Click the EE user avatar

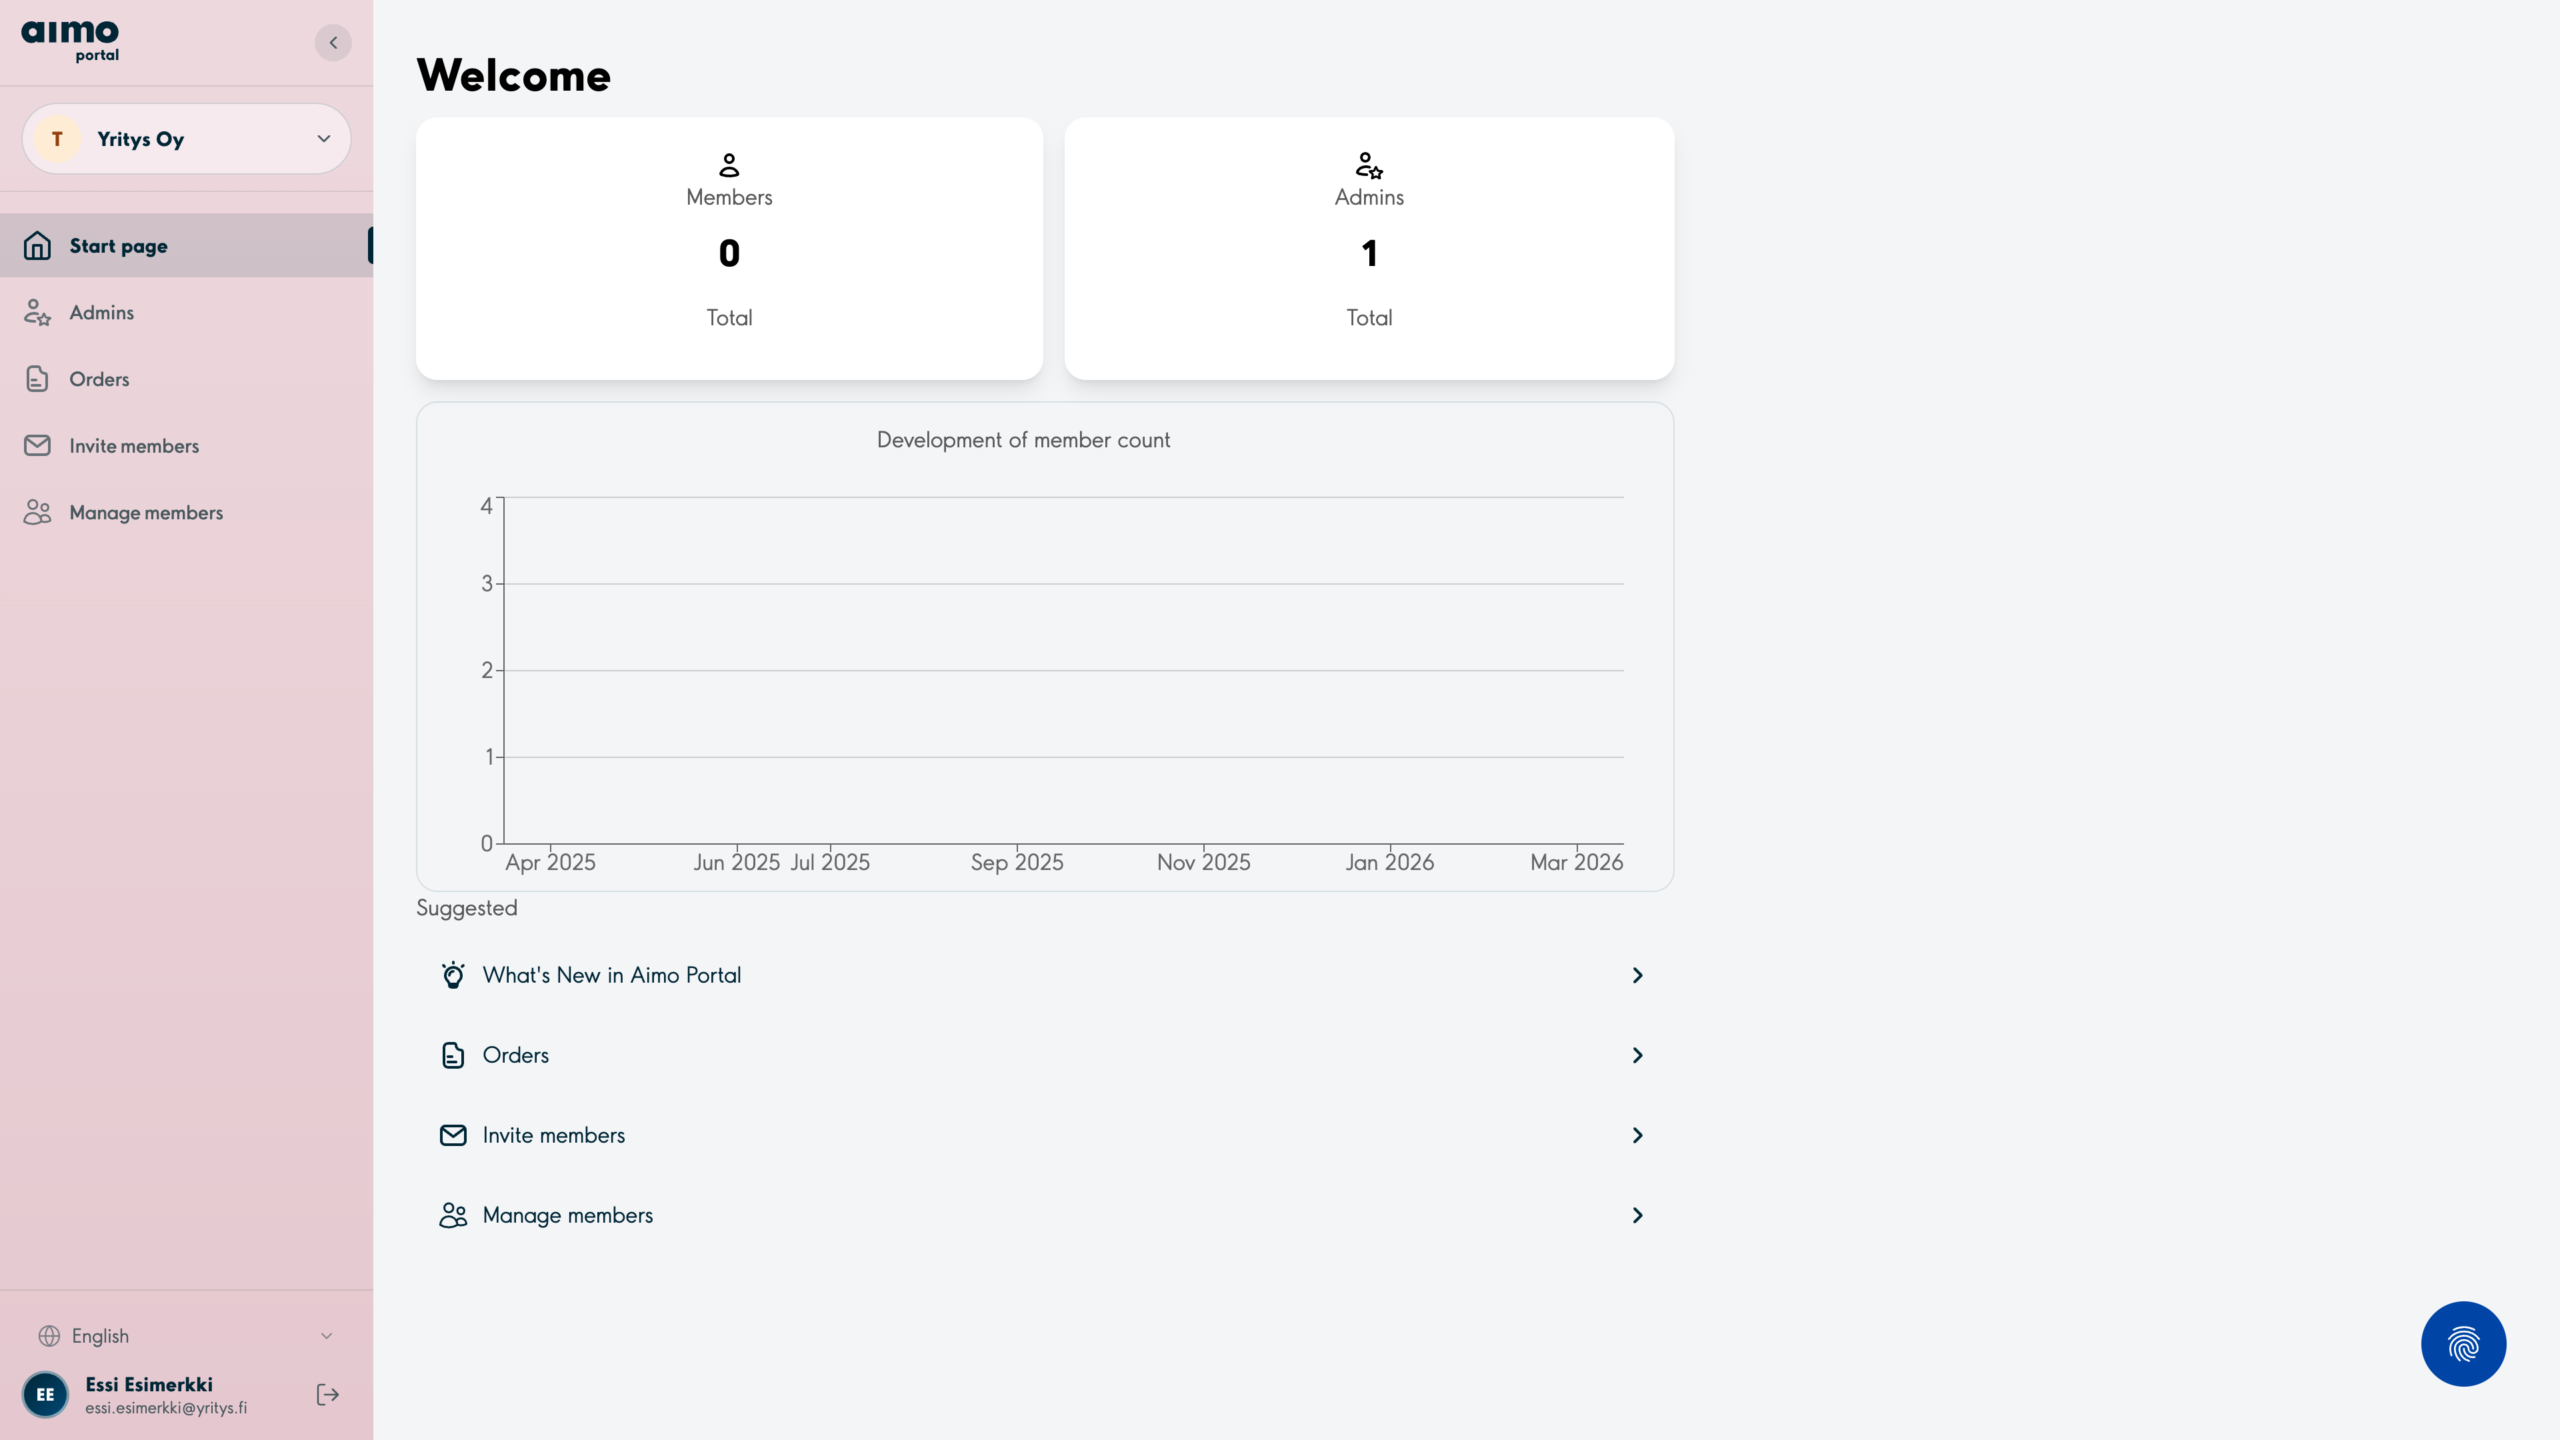[45, 1394]
